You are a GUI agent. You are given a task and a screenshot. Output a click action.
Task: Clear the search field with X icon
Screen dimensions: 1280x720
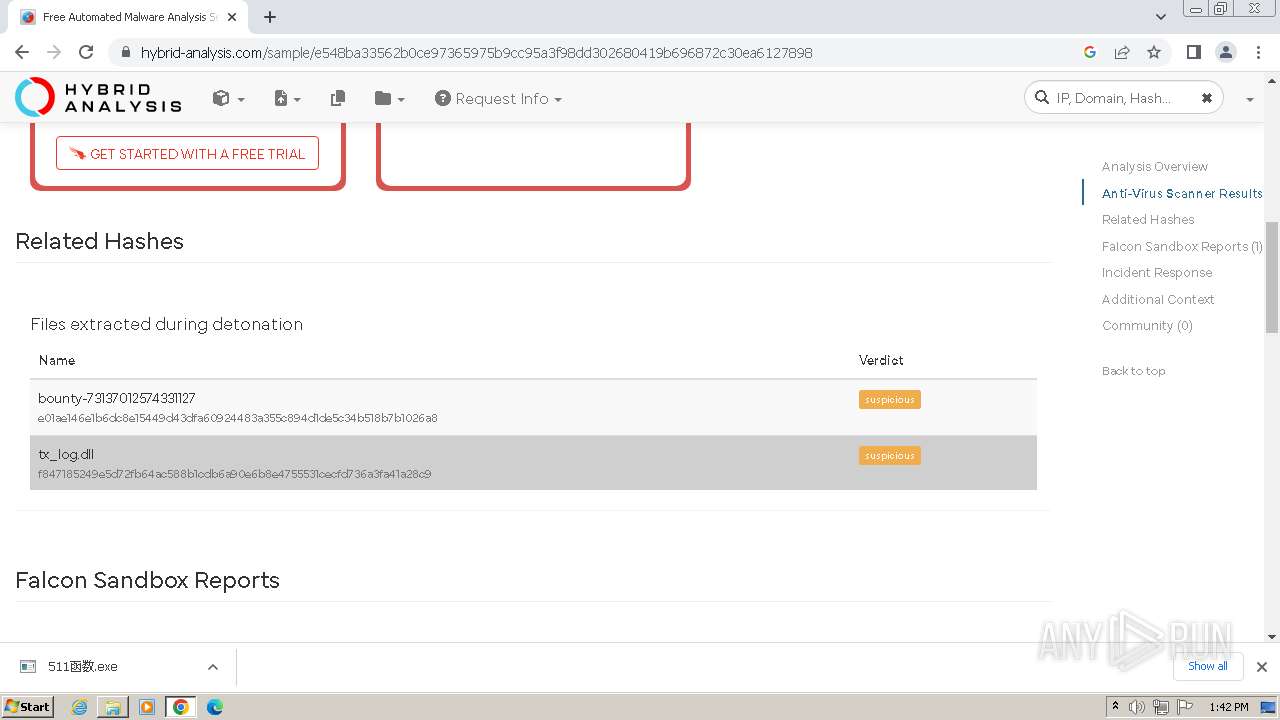(1207, 98)
